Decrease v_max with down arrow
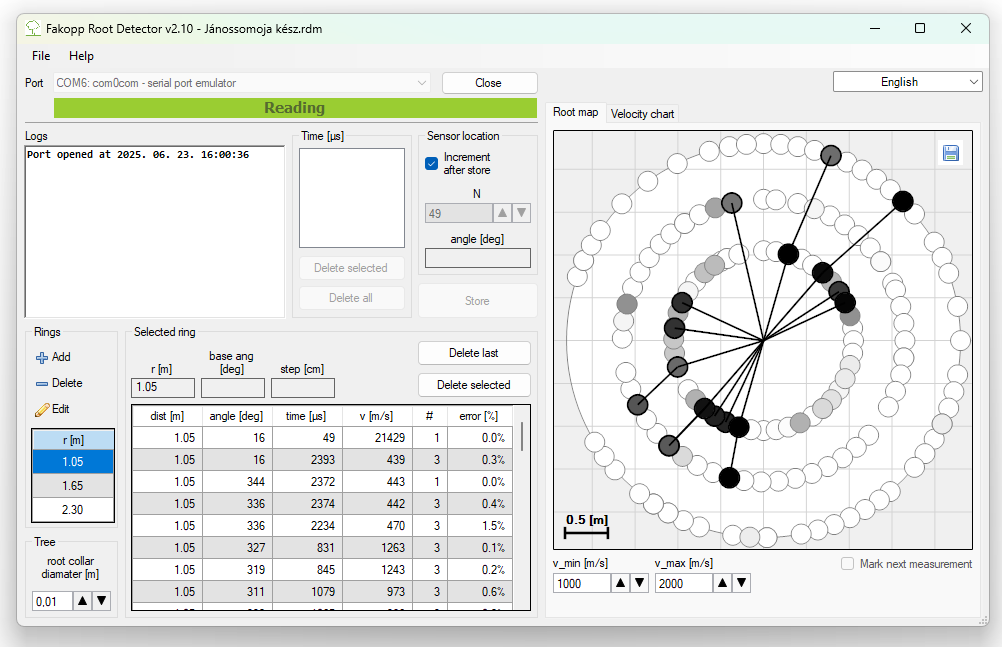 coord(741,583)
